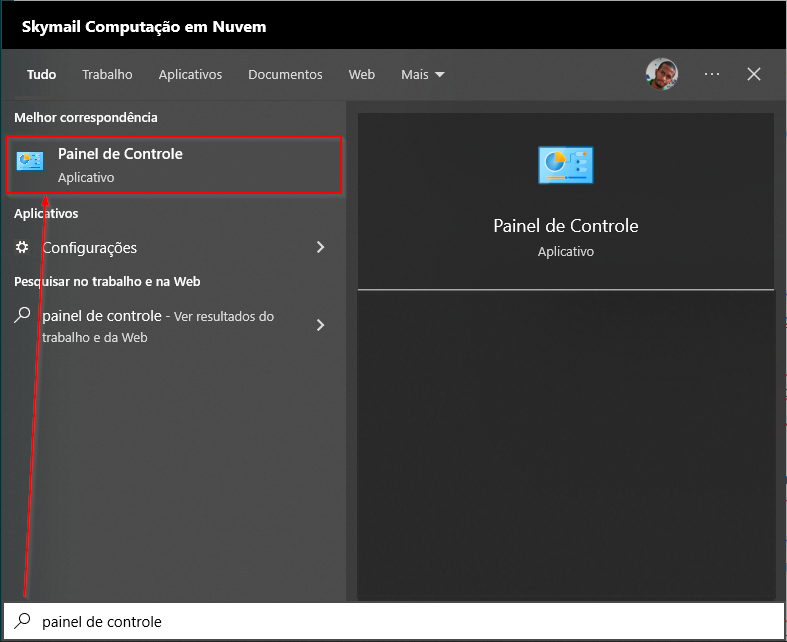Open the three-dots options menu

[x=712, y=74]
